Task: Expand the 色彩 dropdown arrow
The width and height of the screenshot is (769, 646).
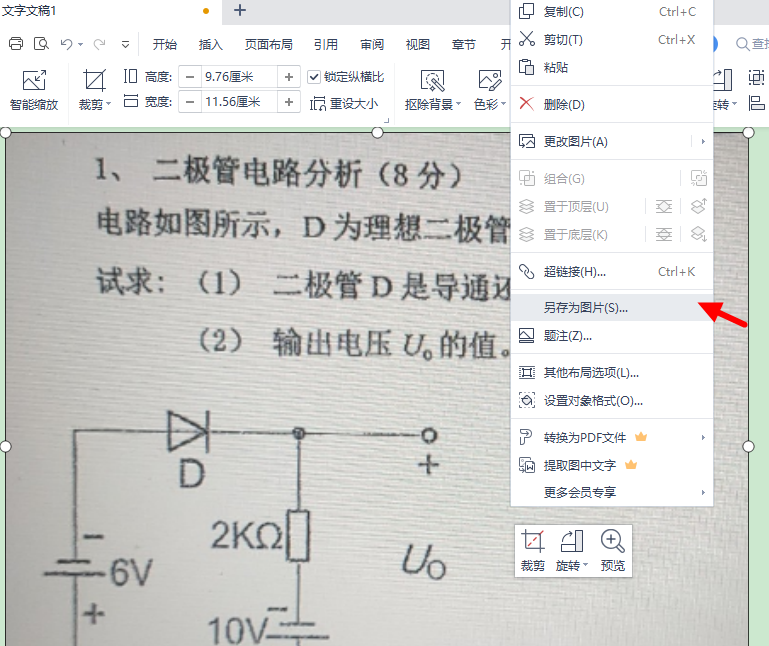Action: (503, 103)
